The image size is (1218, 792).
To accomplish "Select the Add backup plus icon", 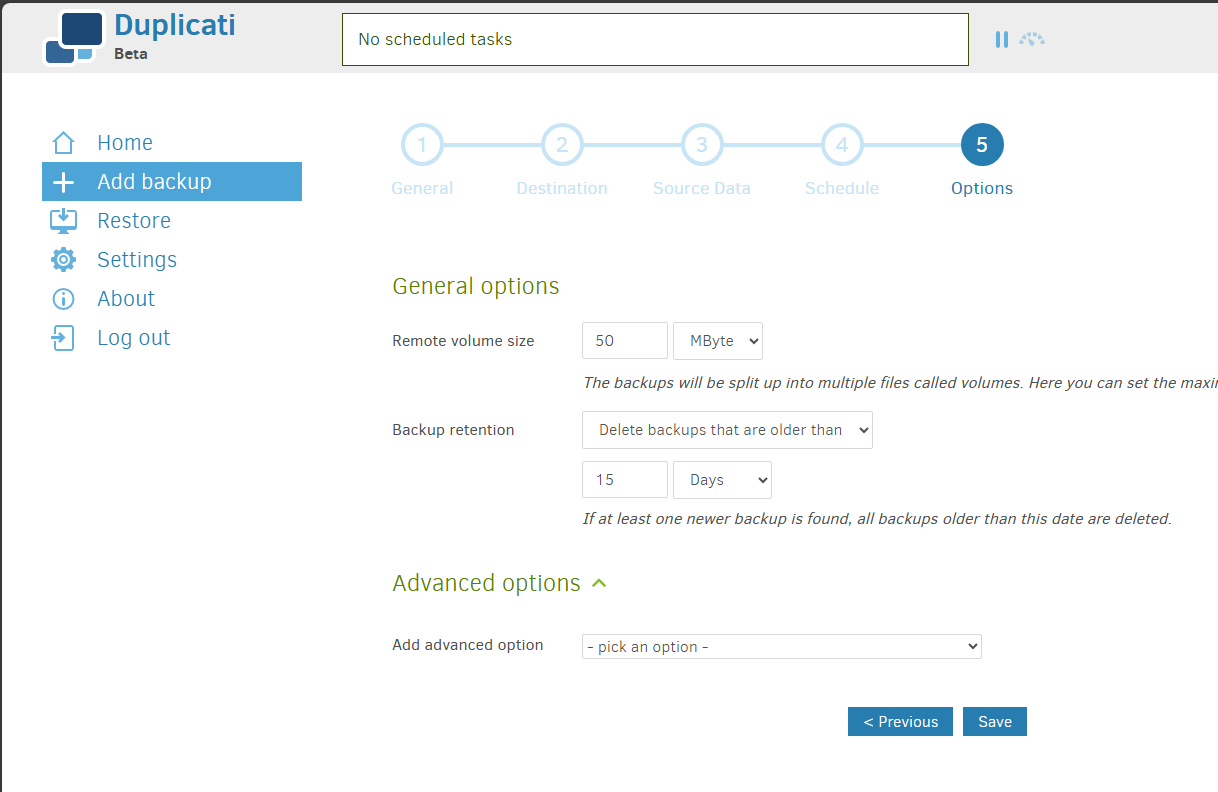I will tap(63, 181).
